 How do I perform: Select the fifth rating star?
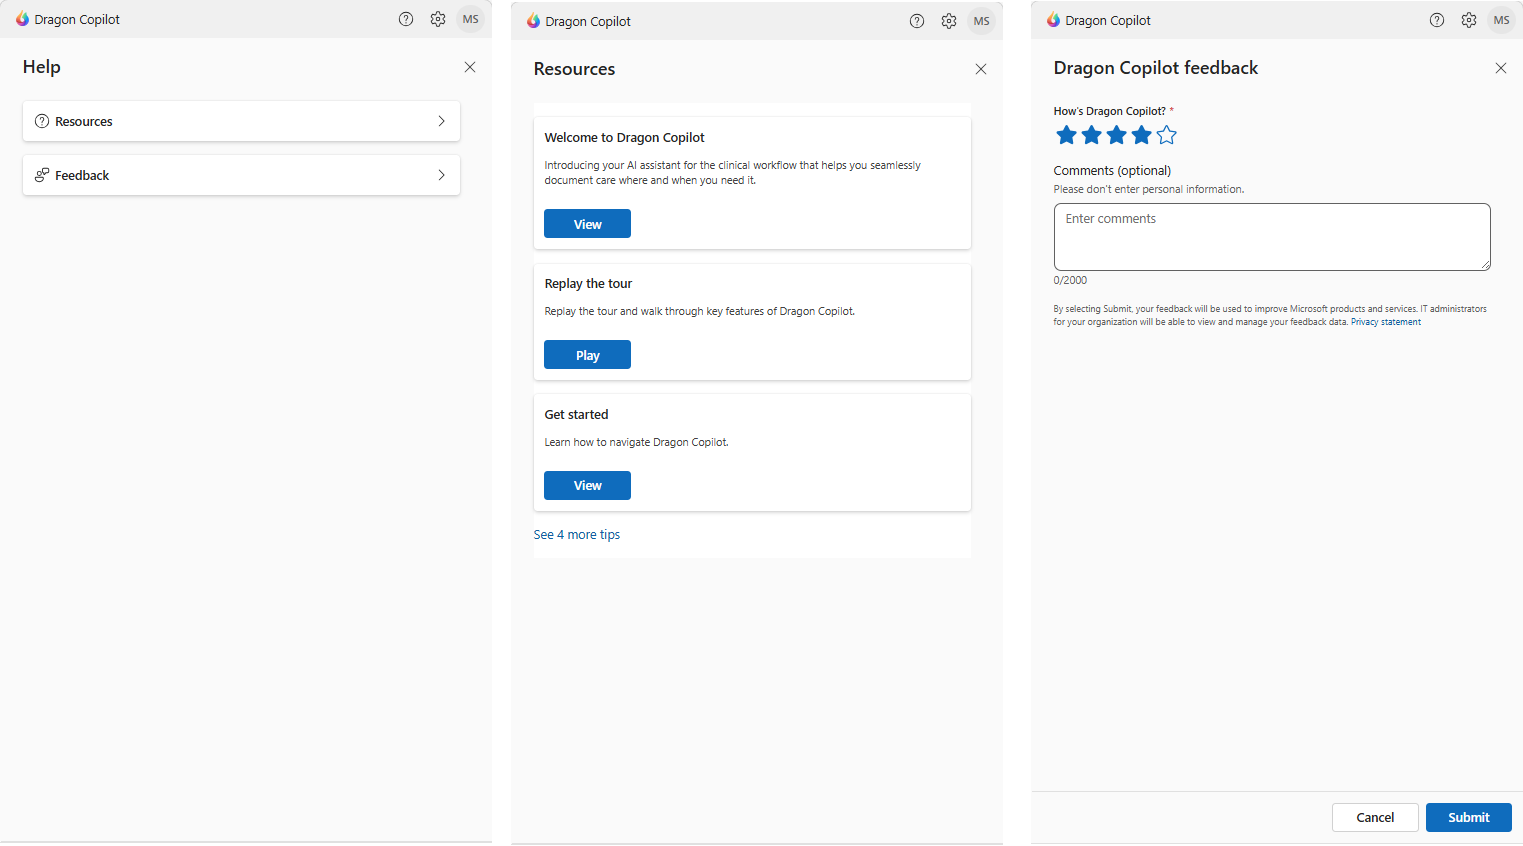click(1166, 134)
